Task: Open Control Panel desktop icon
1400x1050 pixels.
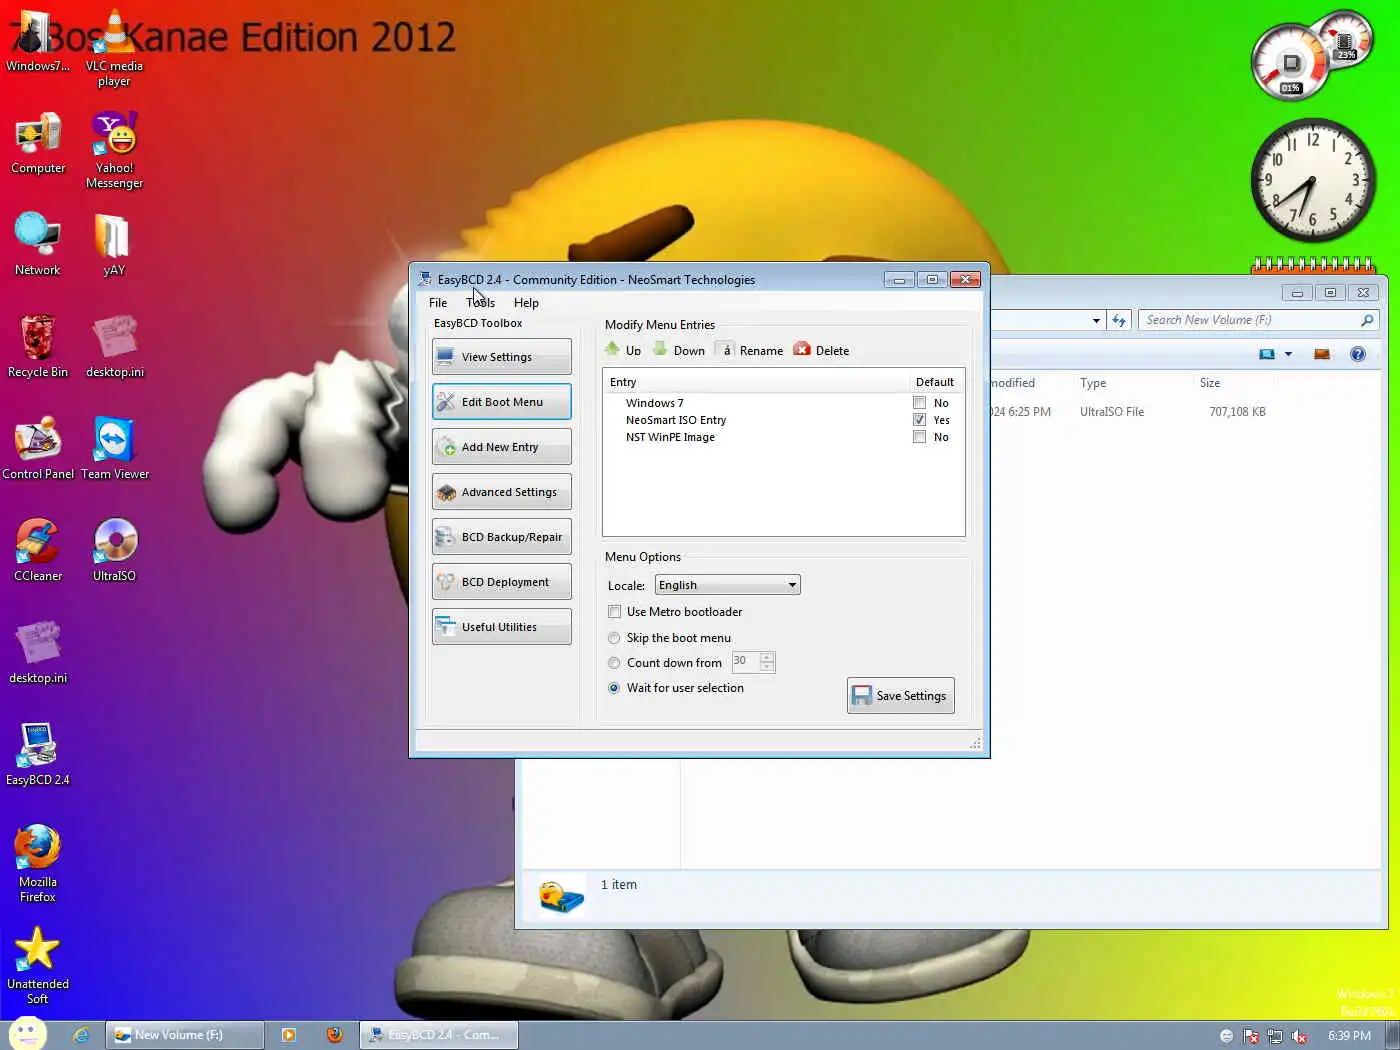Action: (38, 449)
